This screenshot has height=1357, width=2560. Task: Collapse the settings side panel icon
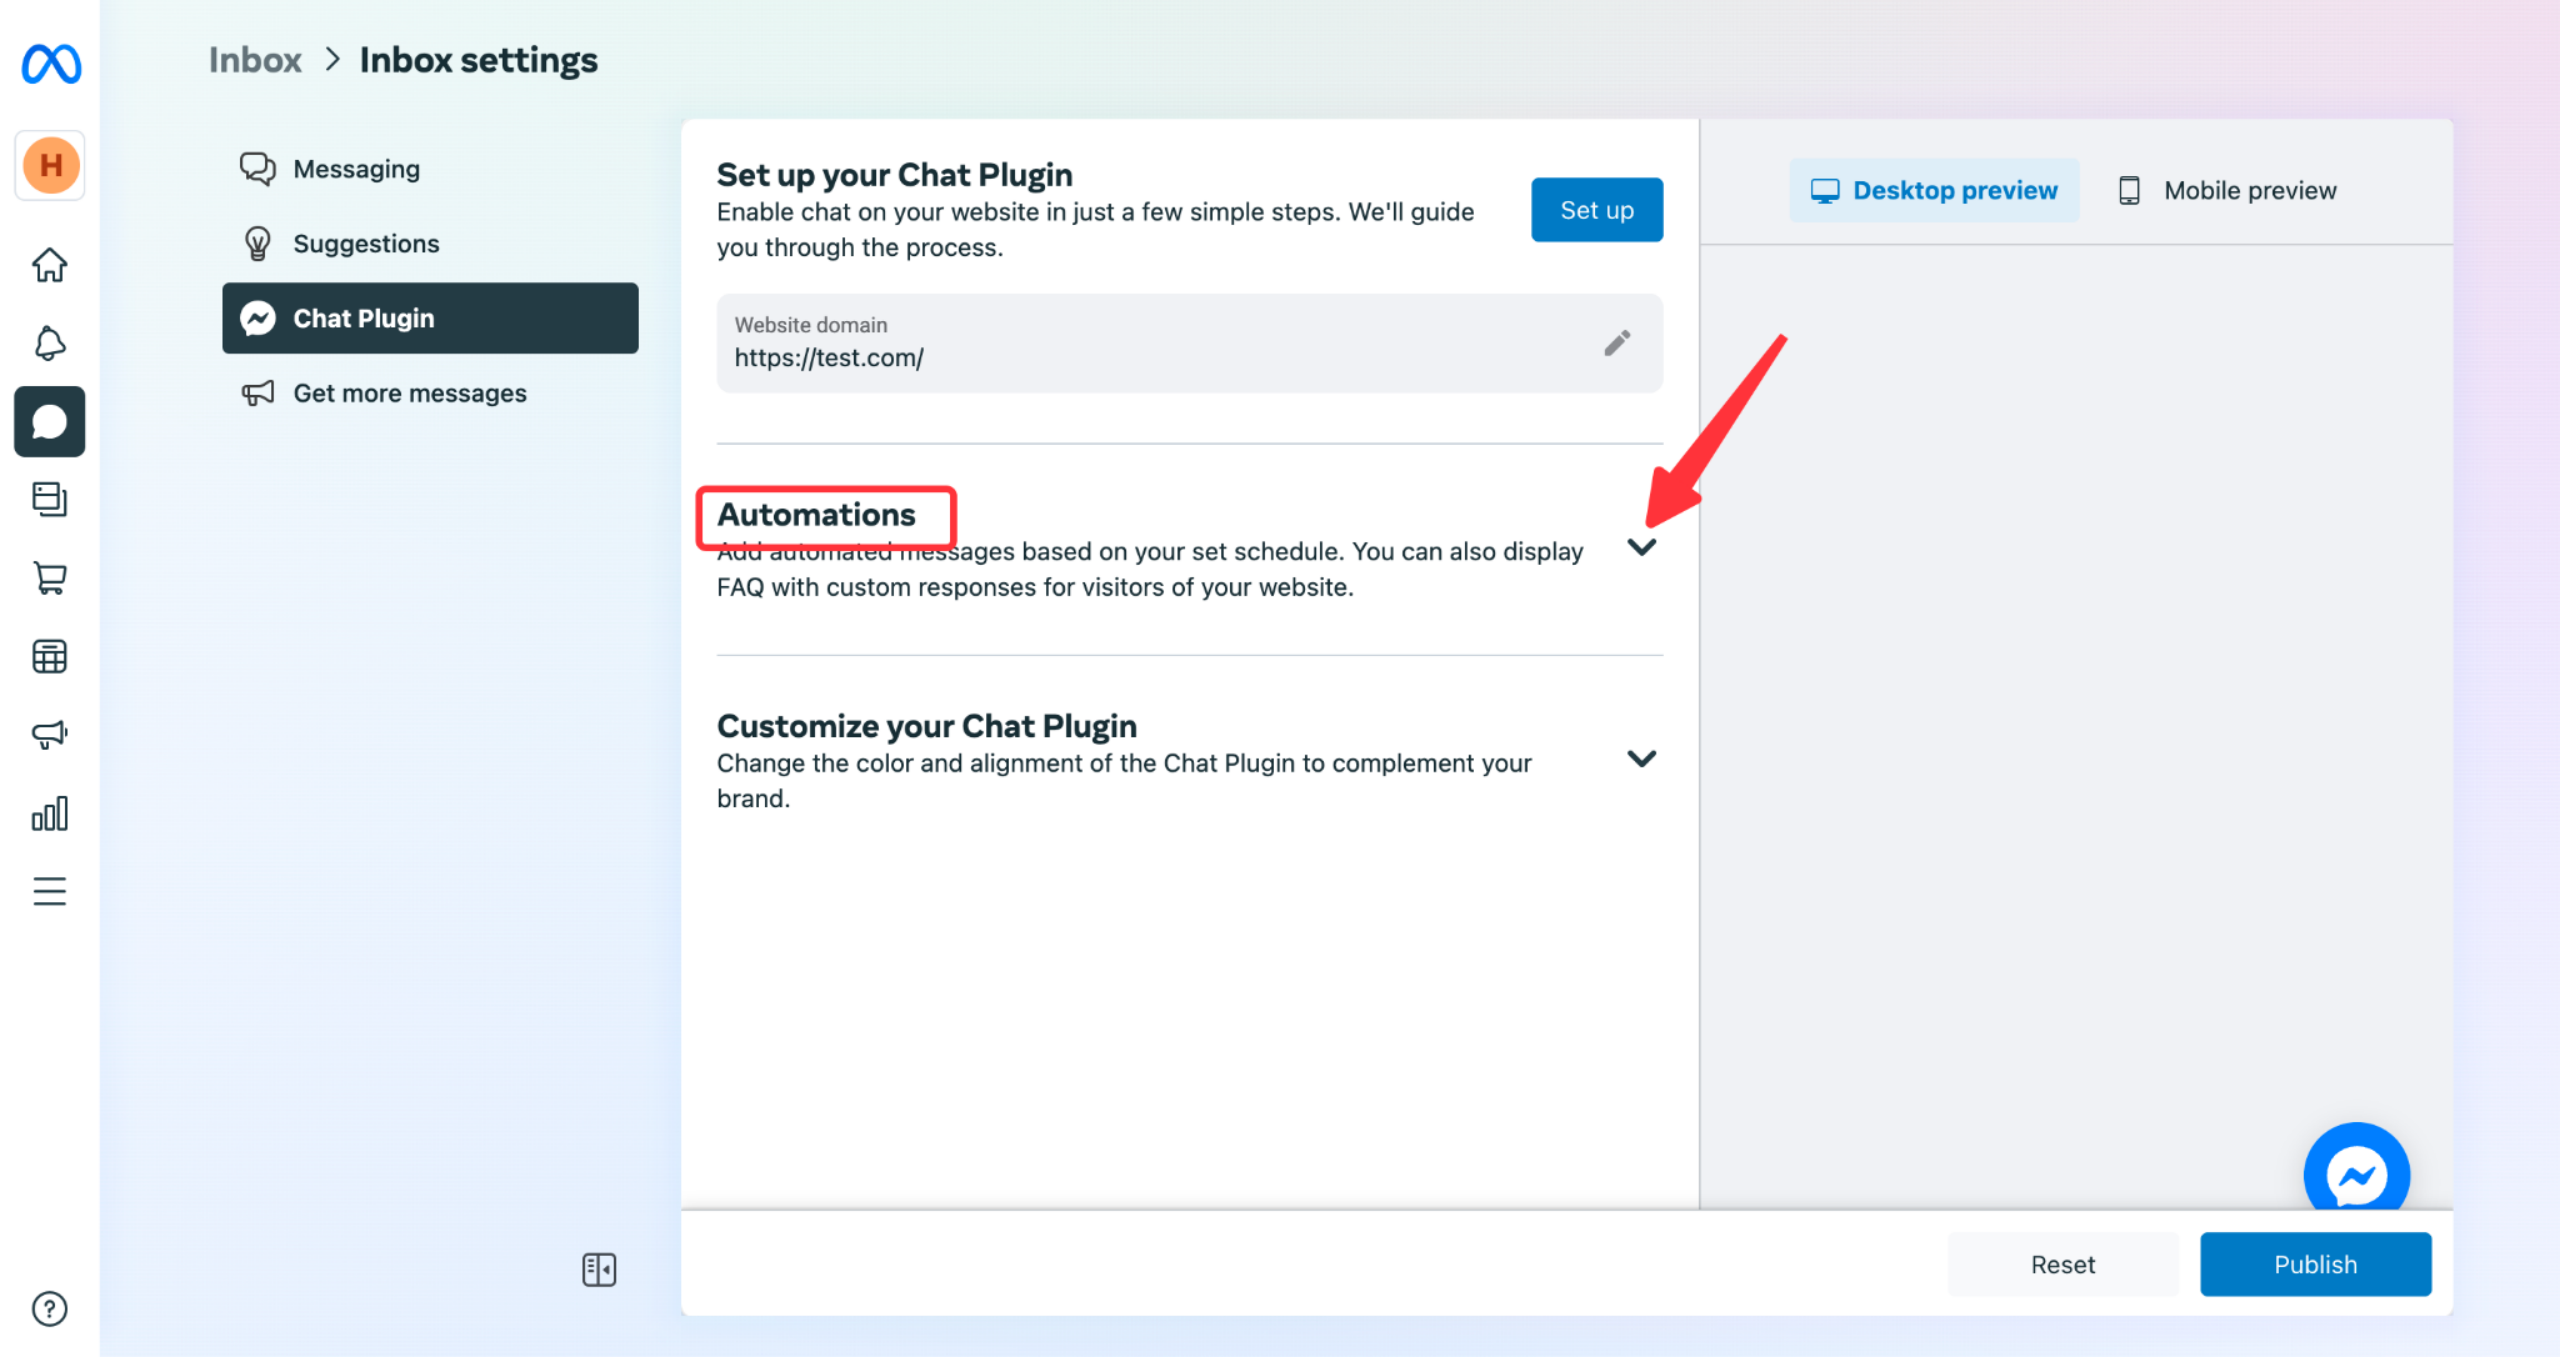pyautogui.click(x=599, y=1269)
